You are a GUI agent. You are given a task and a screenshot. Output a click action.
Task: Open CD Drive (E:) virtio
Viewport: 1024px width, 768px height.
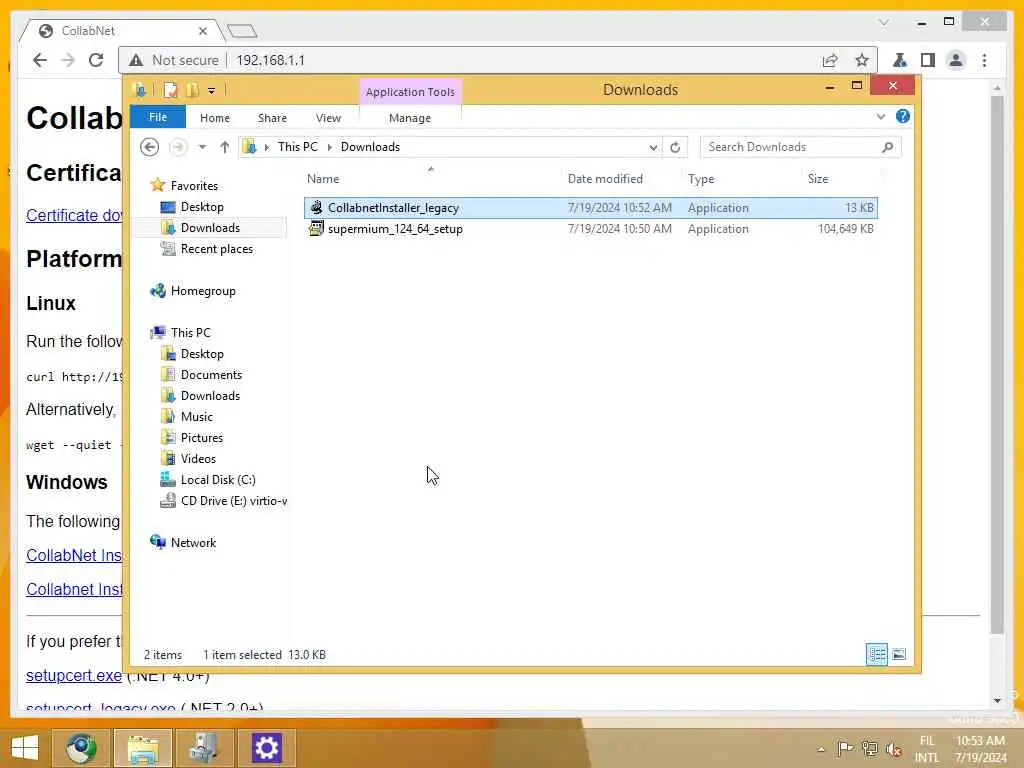234,501
